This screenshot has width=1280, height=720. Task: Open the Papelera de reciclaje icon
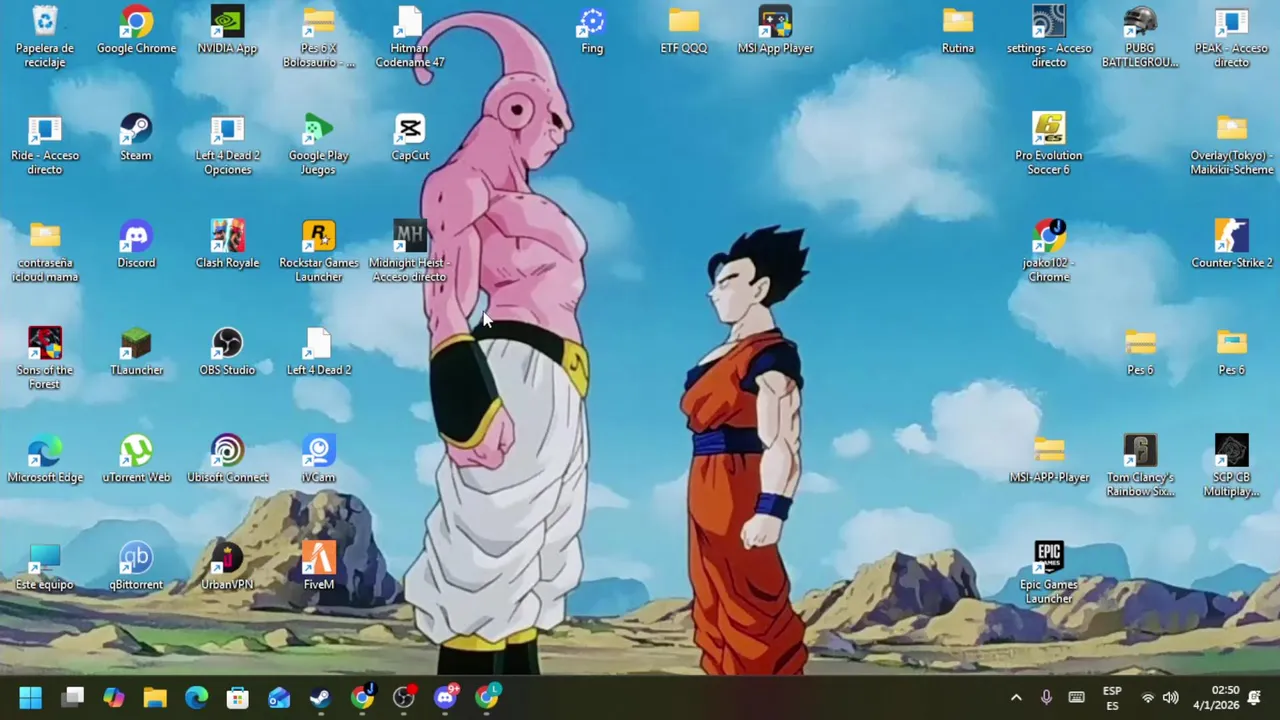(45, 37)
